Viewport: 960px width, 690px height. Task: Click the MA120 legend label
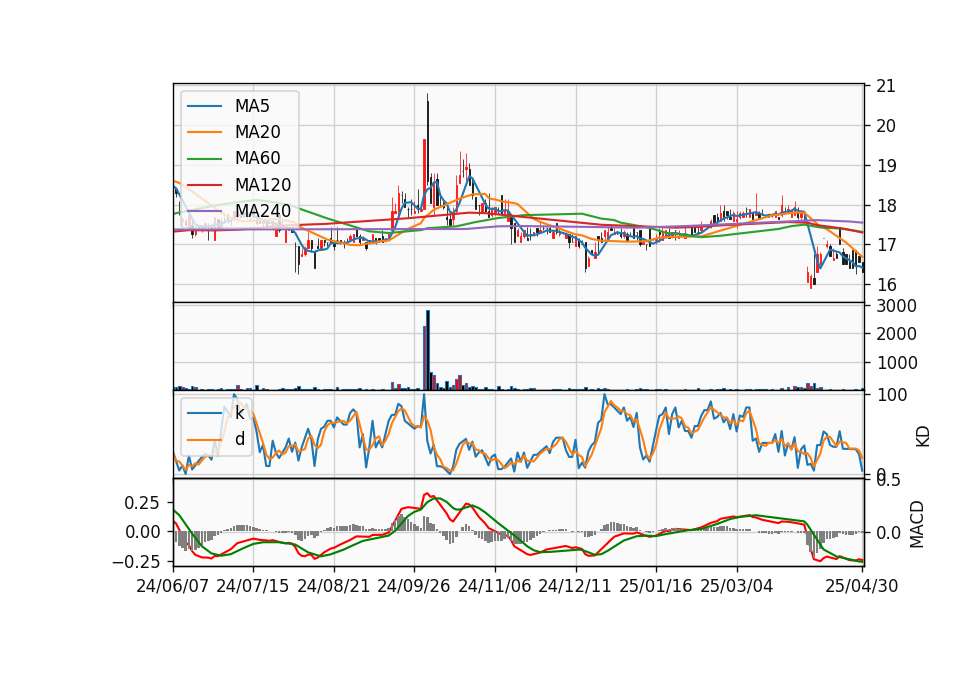[x=263, y=185]
